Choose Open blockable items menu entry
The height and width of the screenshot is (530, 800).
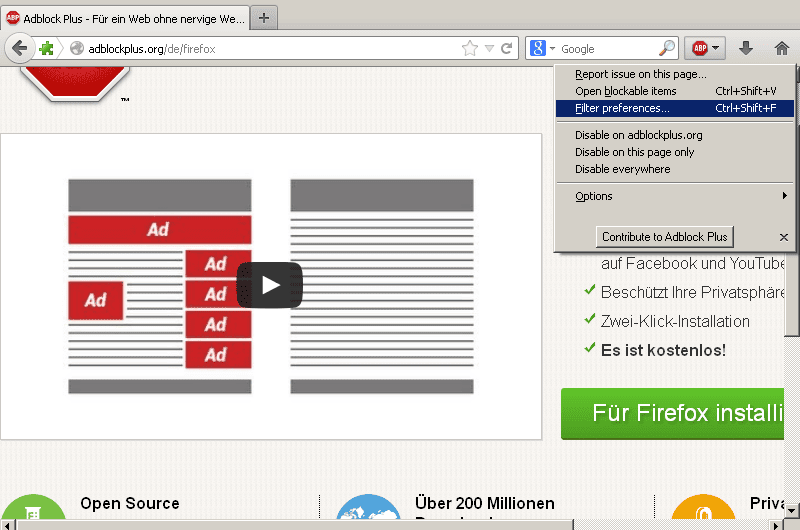point(674,91)
